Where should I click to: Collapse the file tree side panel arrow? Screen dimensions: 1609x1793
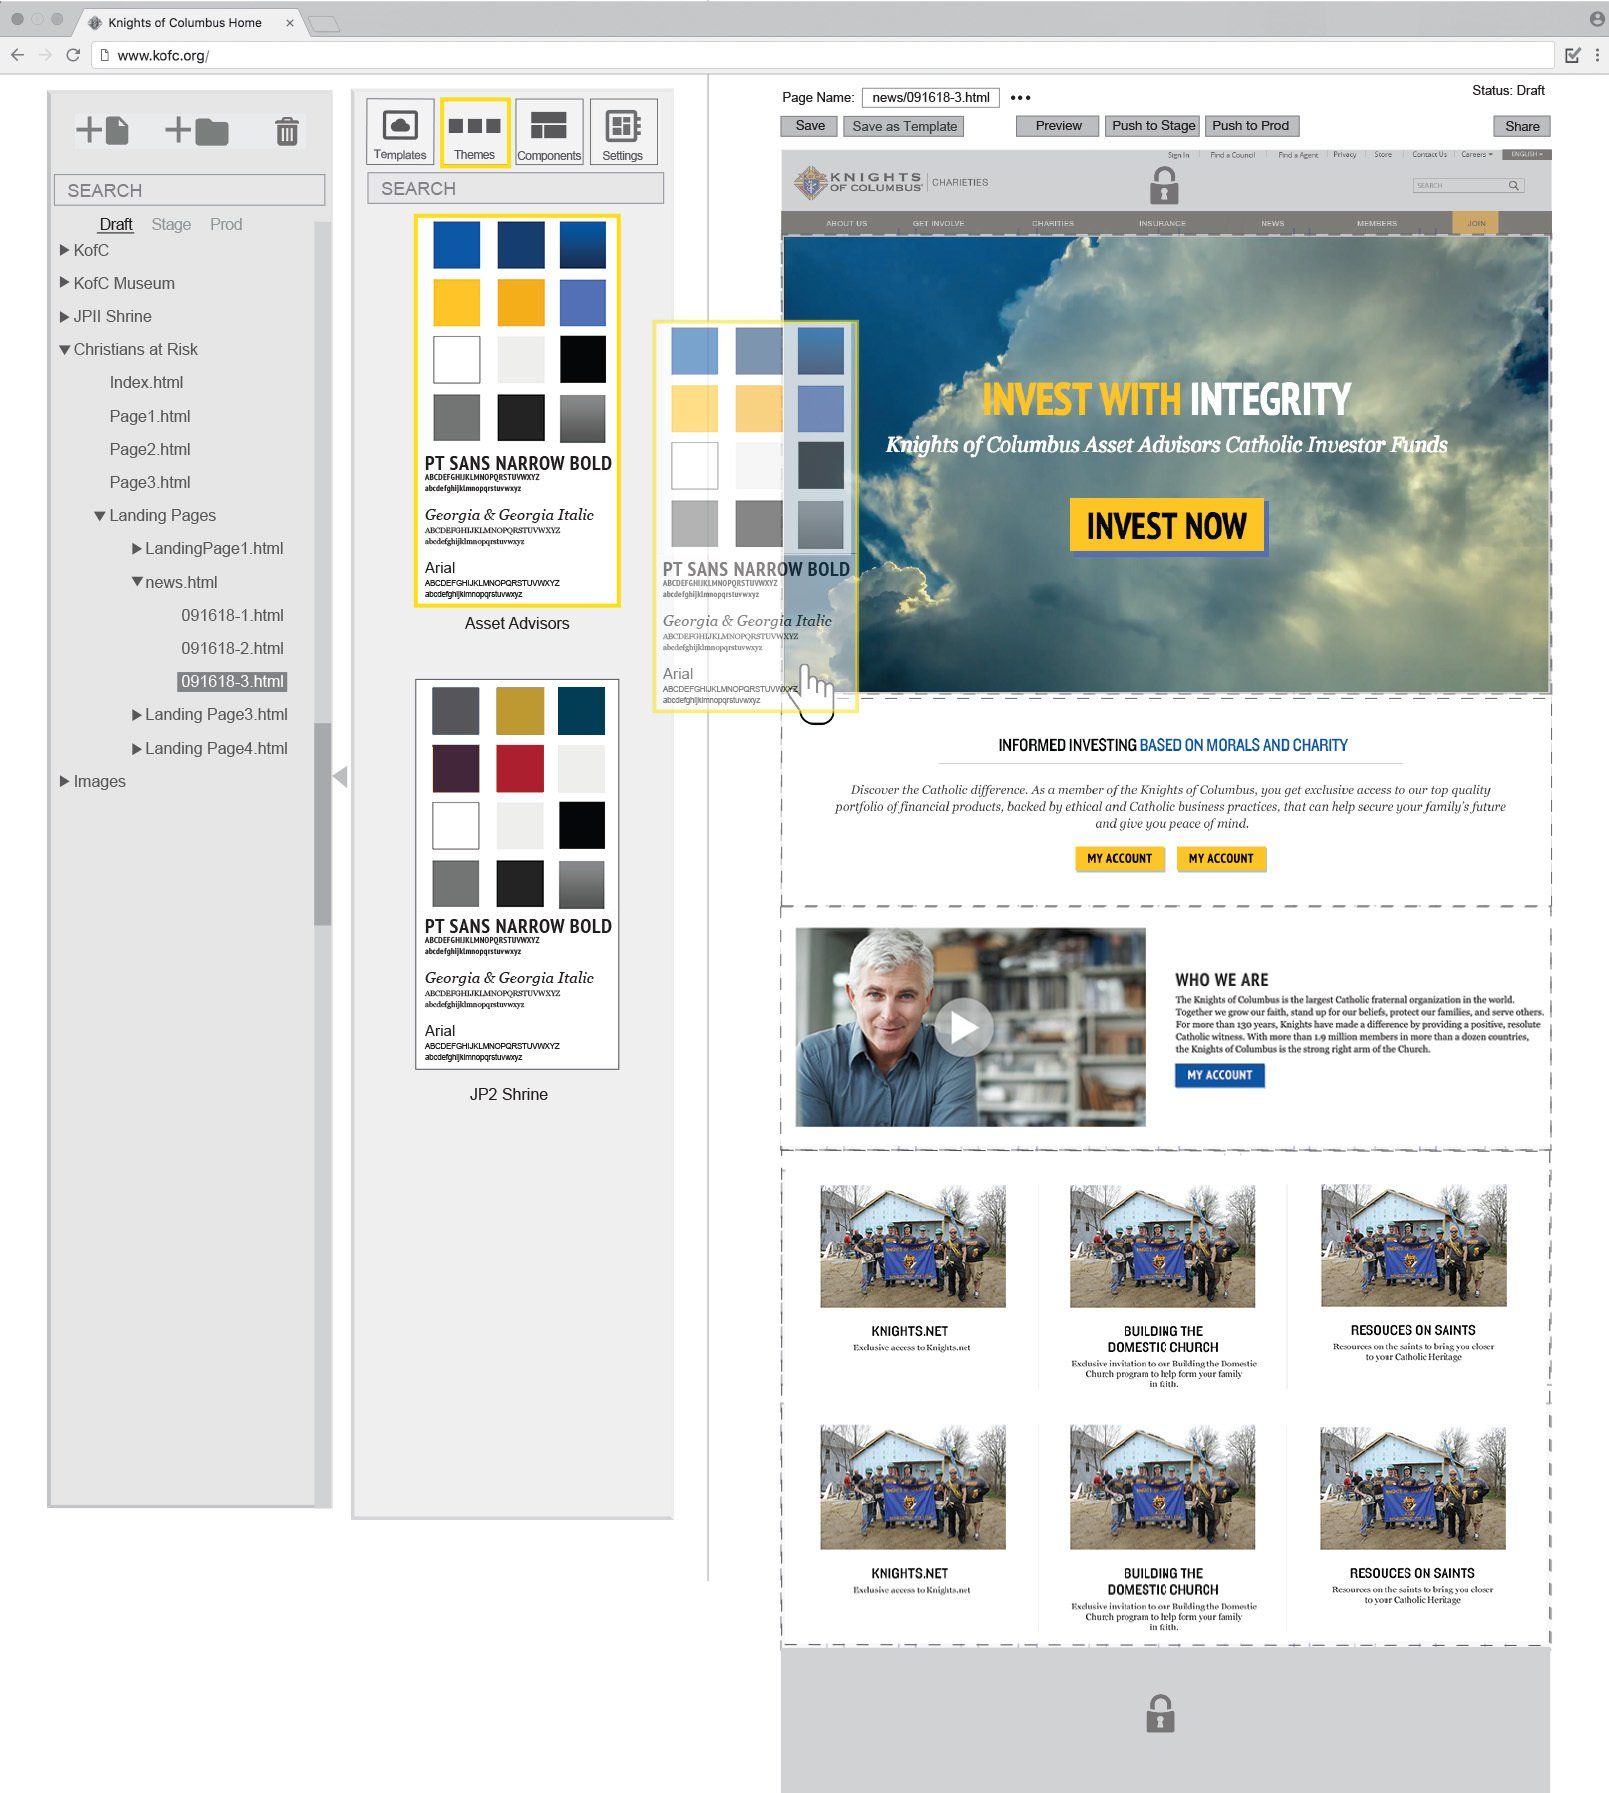340,776
